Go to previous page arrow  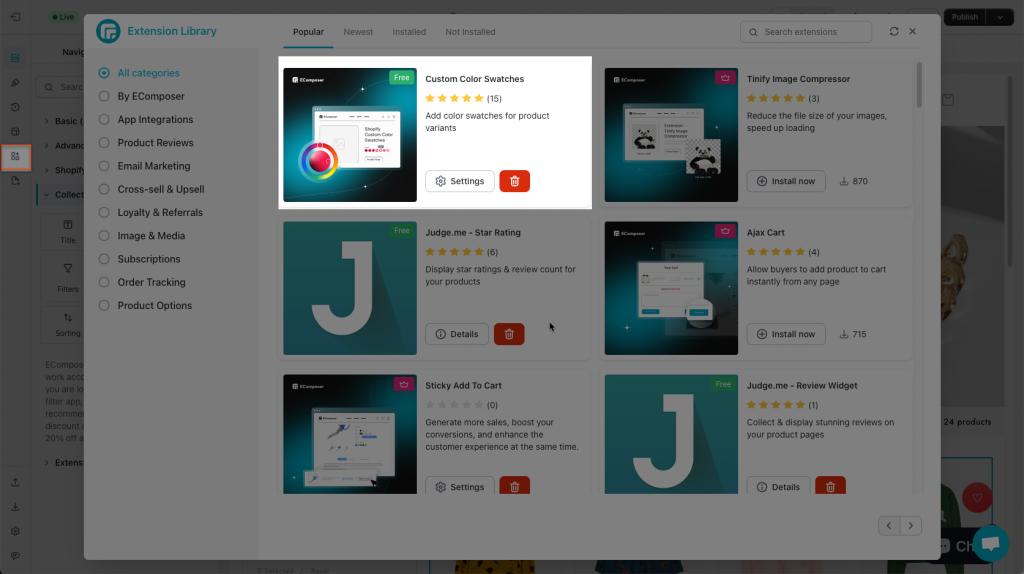tap(889, 526)
